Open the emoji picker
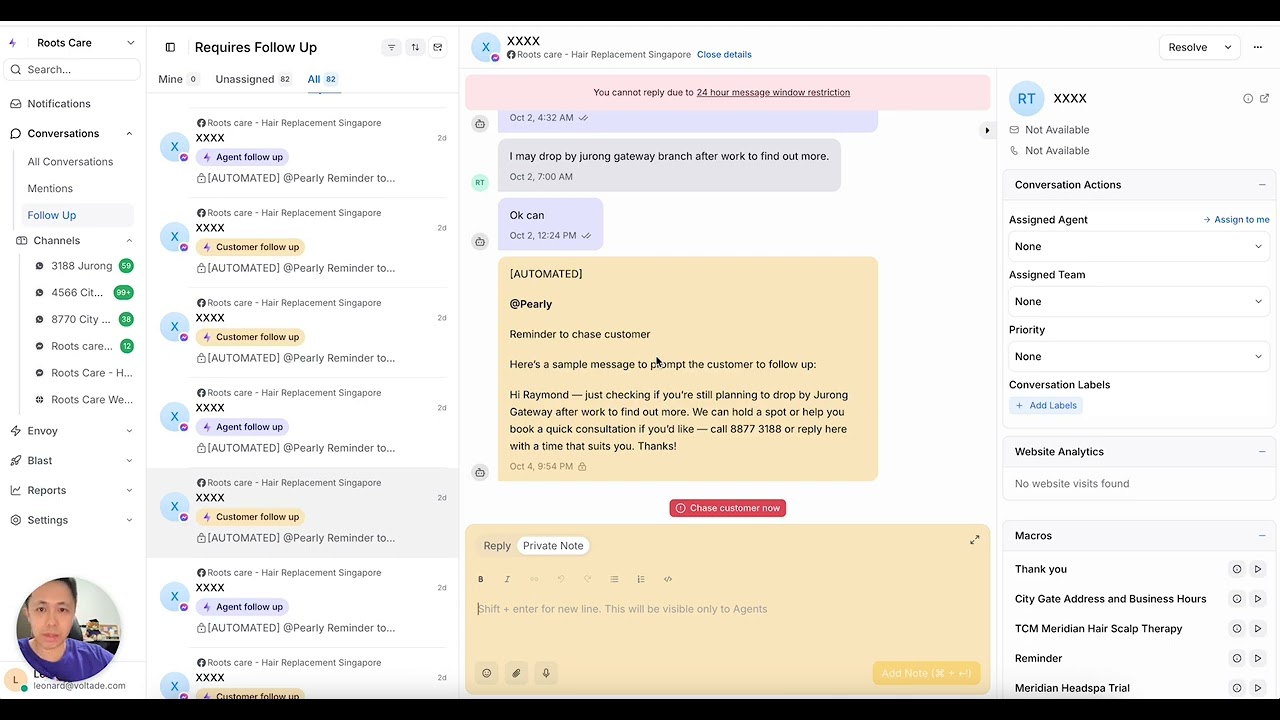Image resolution: width=1280 pixels, height=720 pixels. (487, 673)
